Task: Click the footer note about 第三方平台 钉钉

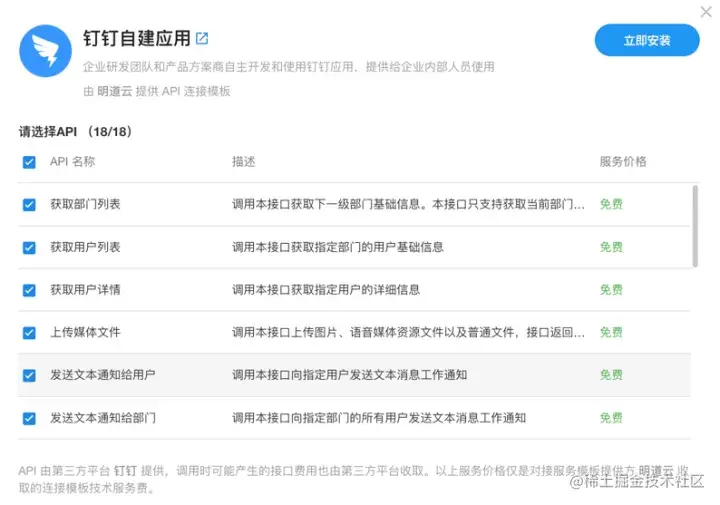Action: click(354, 479)
